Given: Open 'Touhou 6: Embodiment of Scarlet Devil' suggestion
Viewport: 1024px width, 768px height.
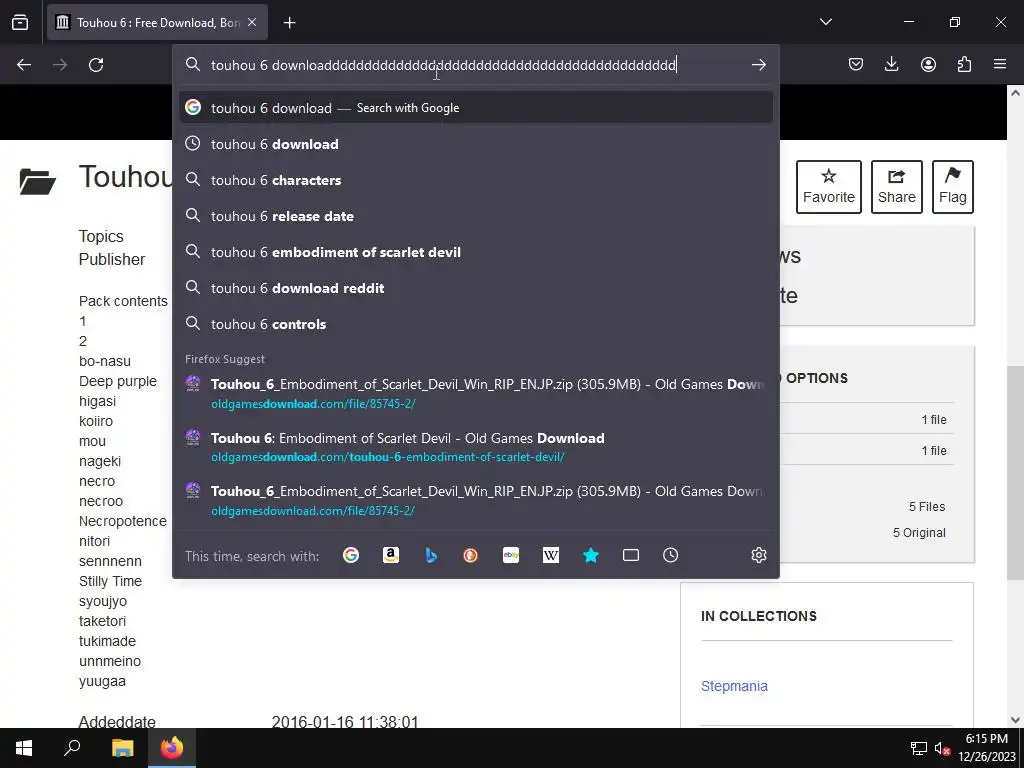Looking at the screenshot, I should click(x=475, y=447).
